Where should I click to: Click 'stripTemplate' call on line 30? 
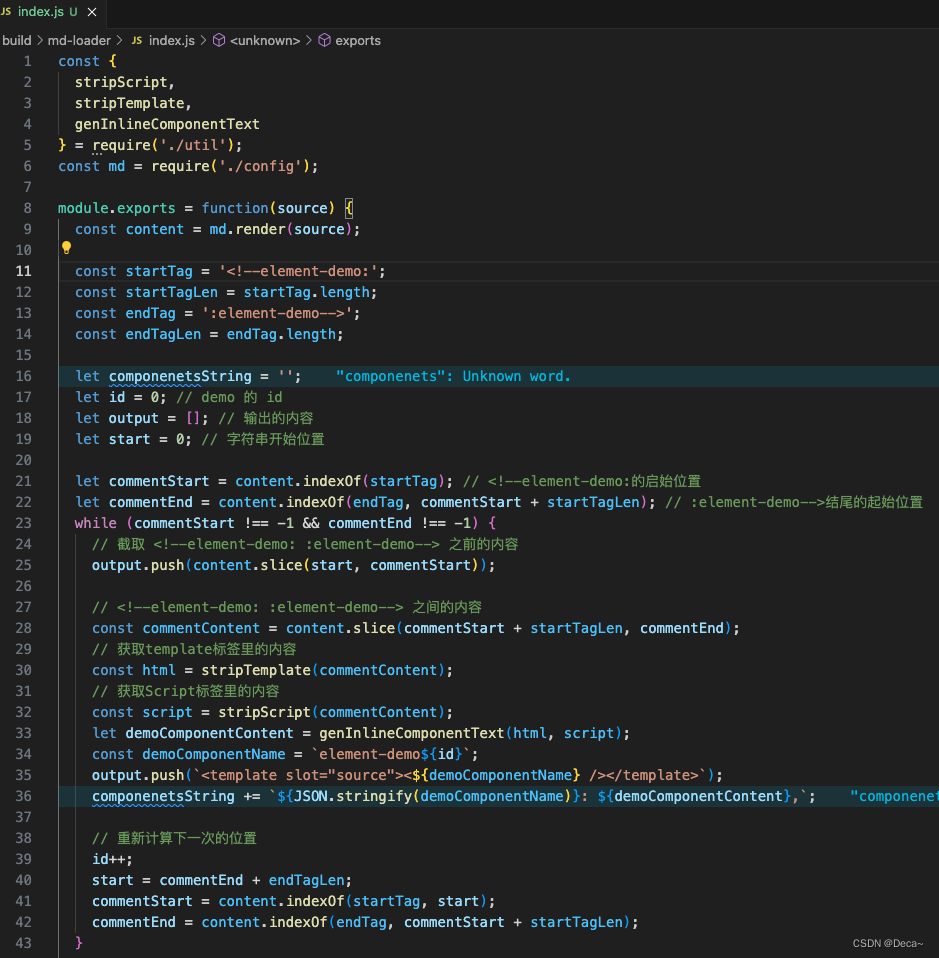pyautogui.click(x=256, y=670)
